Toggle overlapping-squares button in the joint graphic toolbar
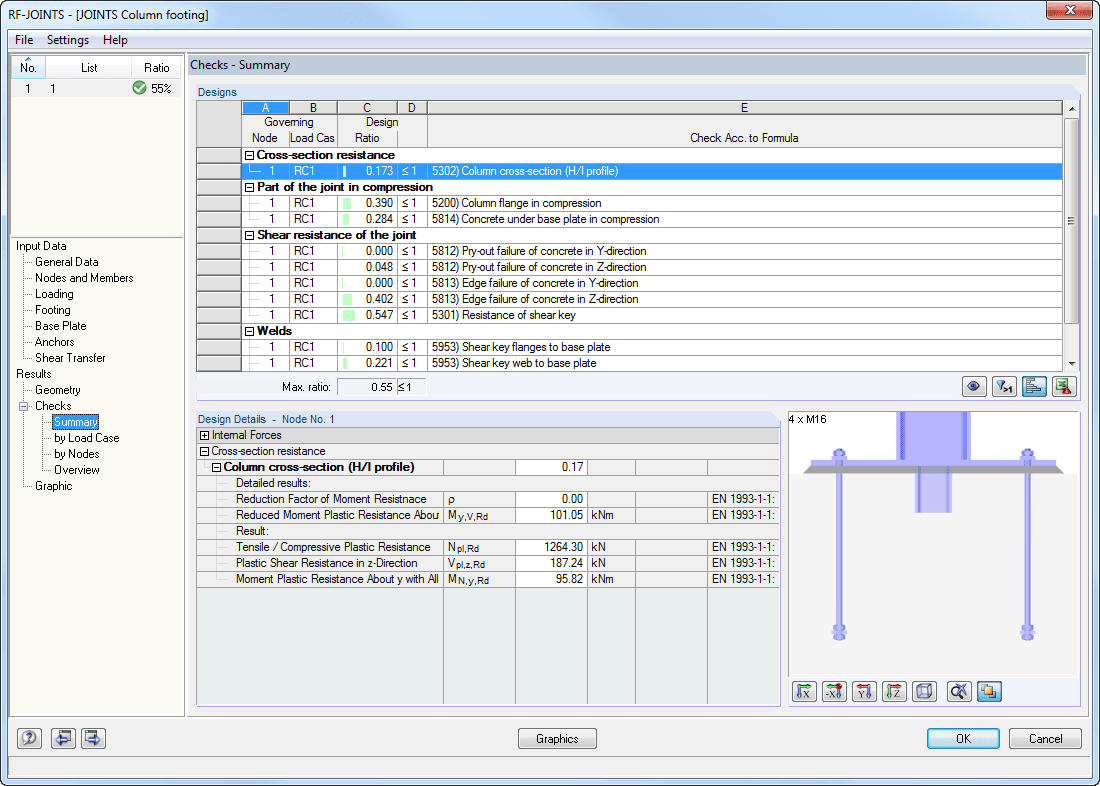 [x=989, y=692]
